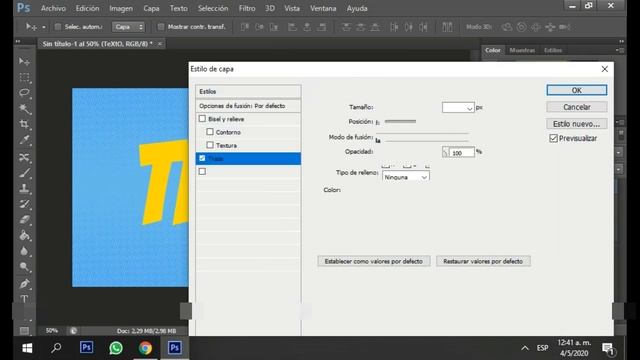This screenshot has height=360, width=640.
Task: Select the Lasso tool
Action: point(24,93)
